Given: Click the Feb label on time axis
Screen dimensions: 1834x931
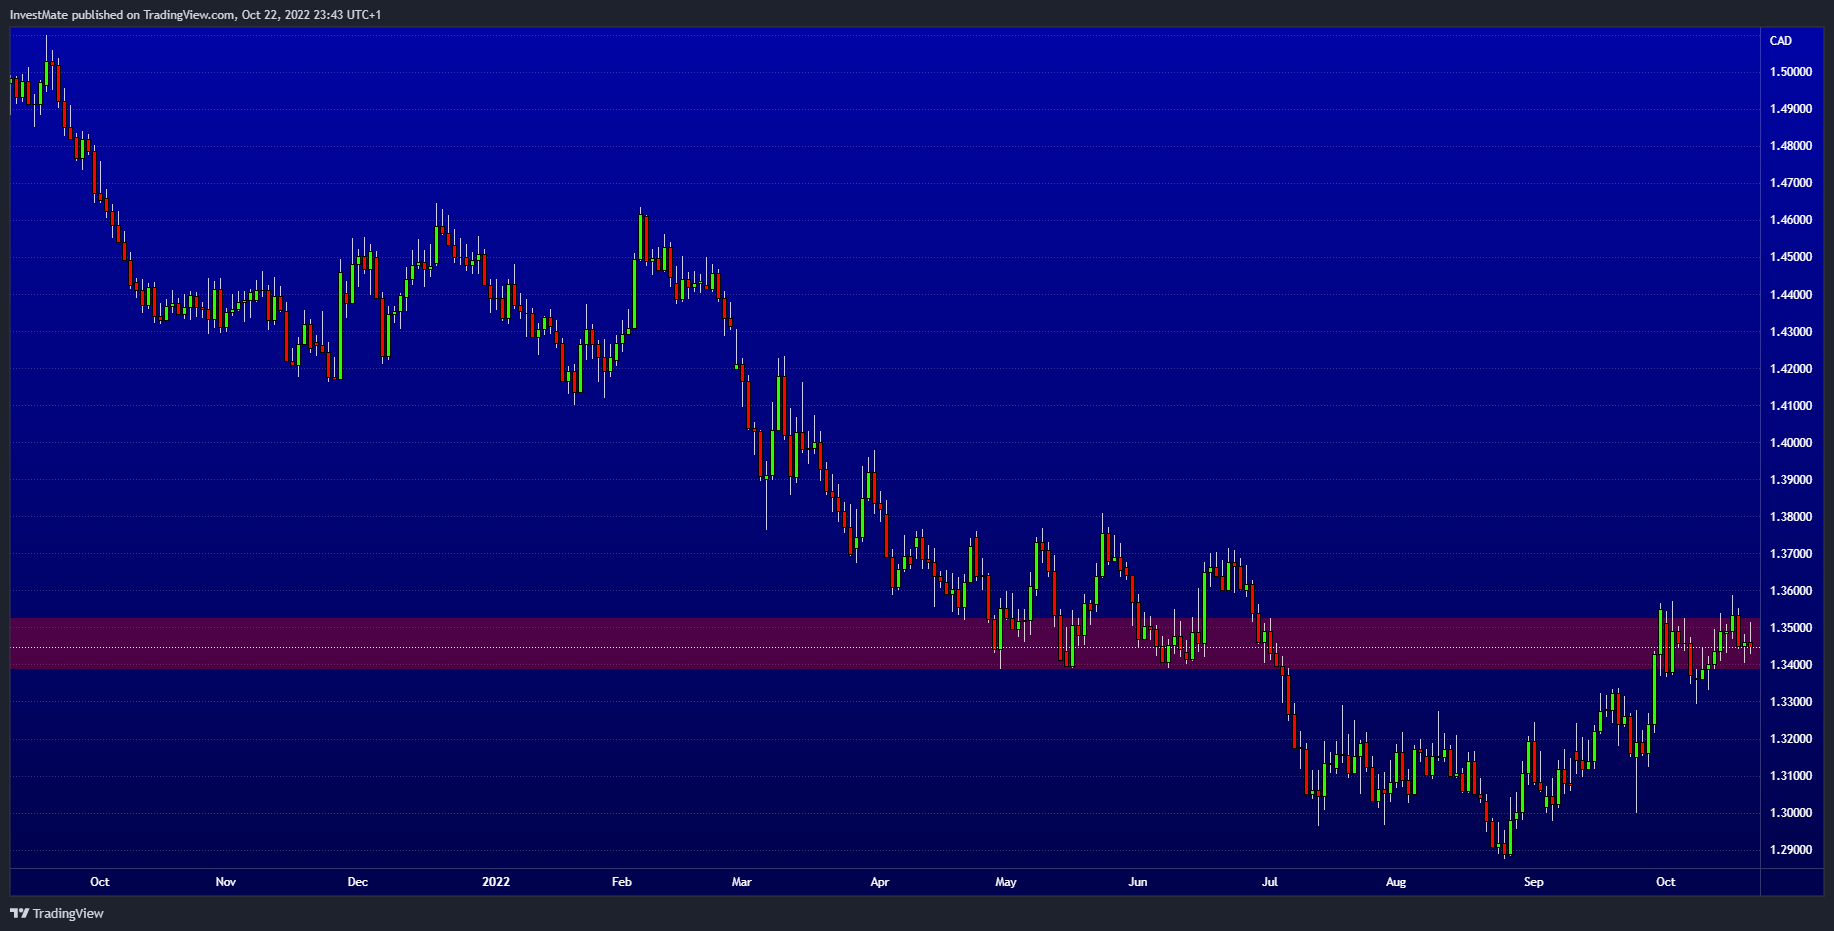Looking at the screenshot, I should [x=622, y=882].
